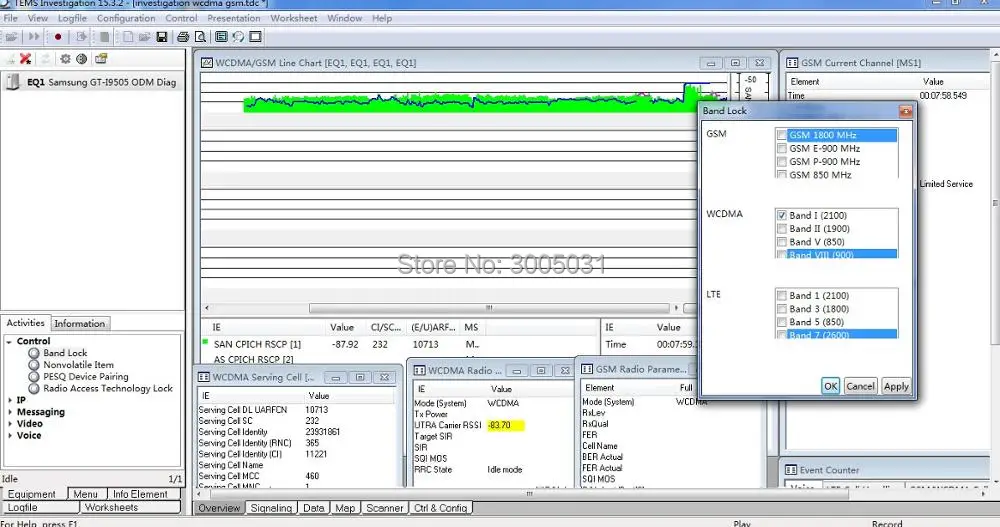
Task: Expand the Messaging activities node
Action: coord(10,412)
